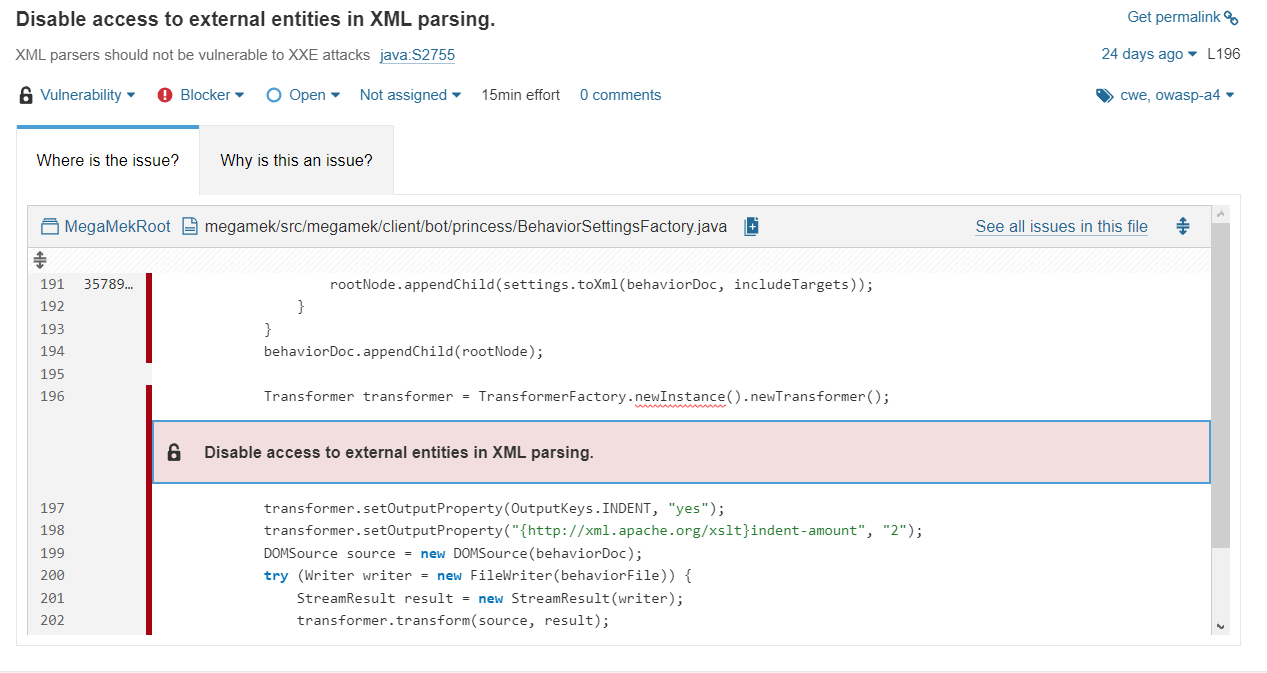Click the red Blocker severity icon
Screen dimensions: 1267x673
click(163, 95)
